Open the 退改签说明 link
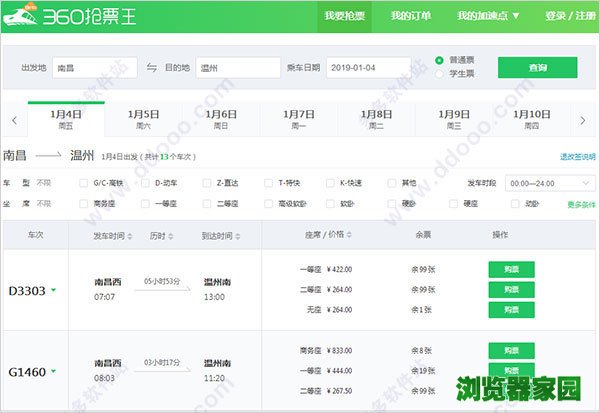This screenshot has height=413, width=600. tap(577, 157)
